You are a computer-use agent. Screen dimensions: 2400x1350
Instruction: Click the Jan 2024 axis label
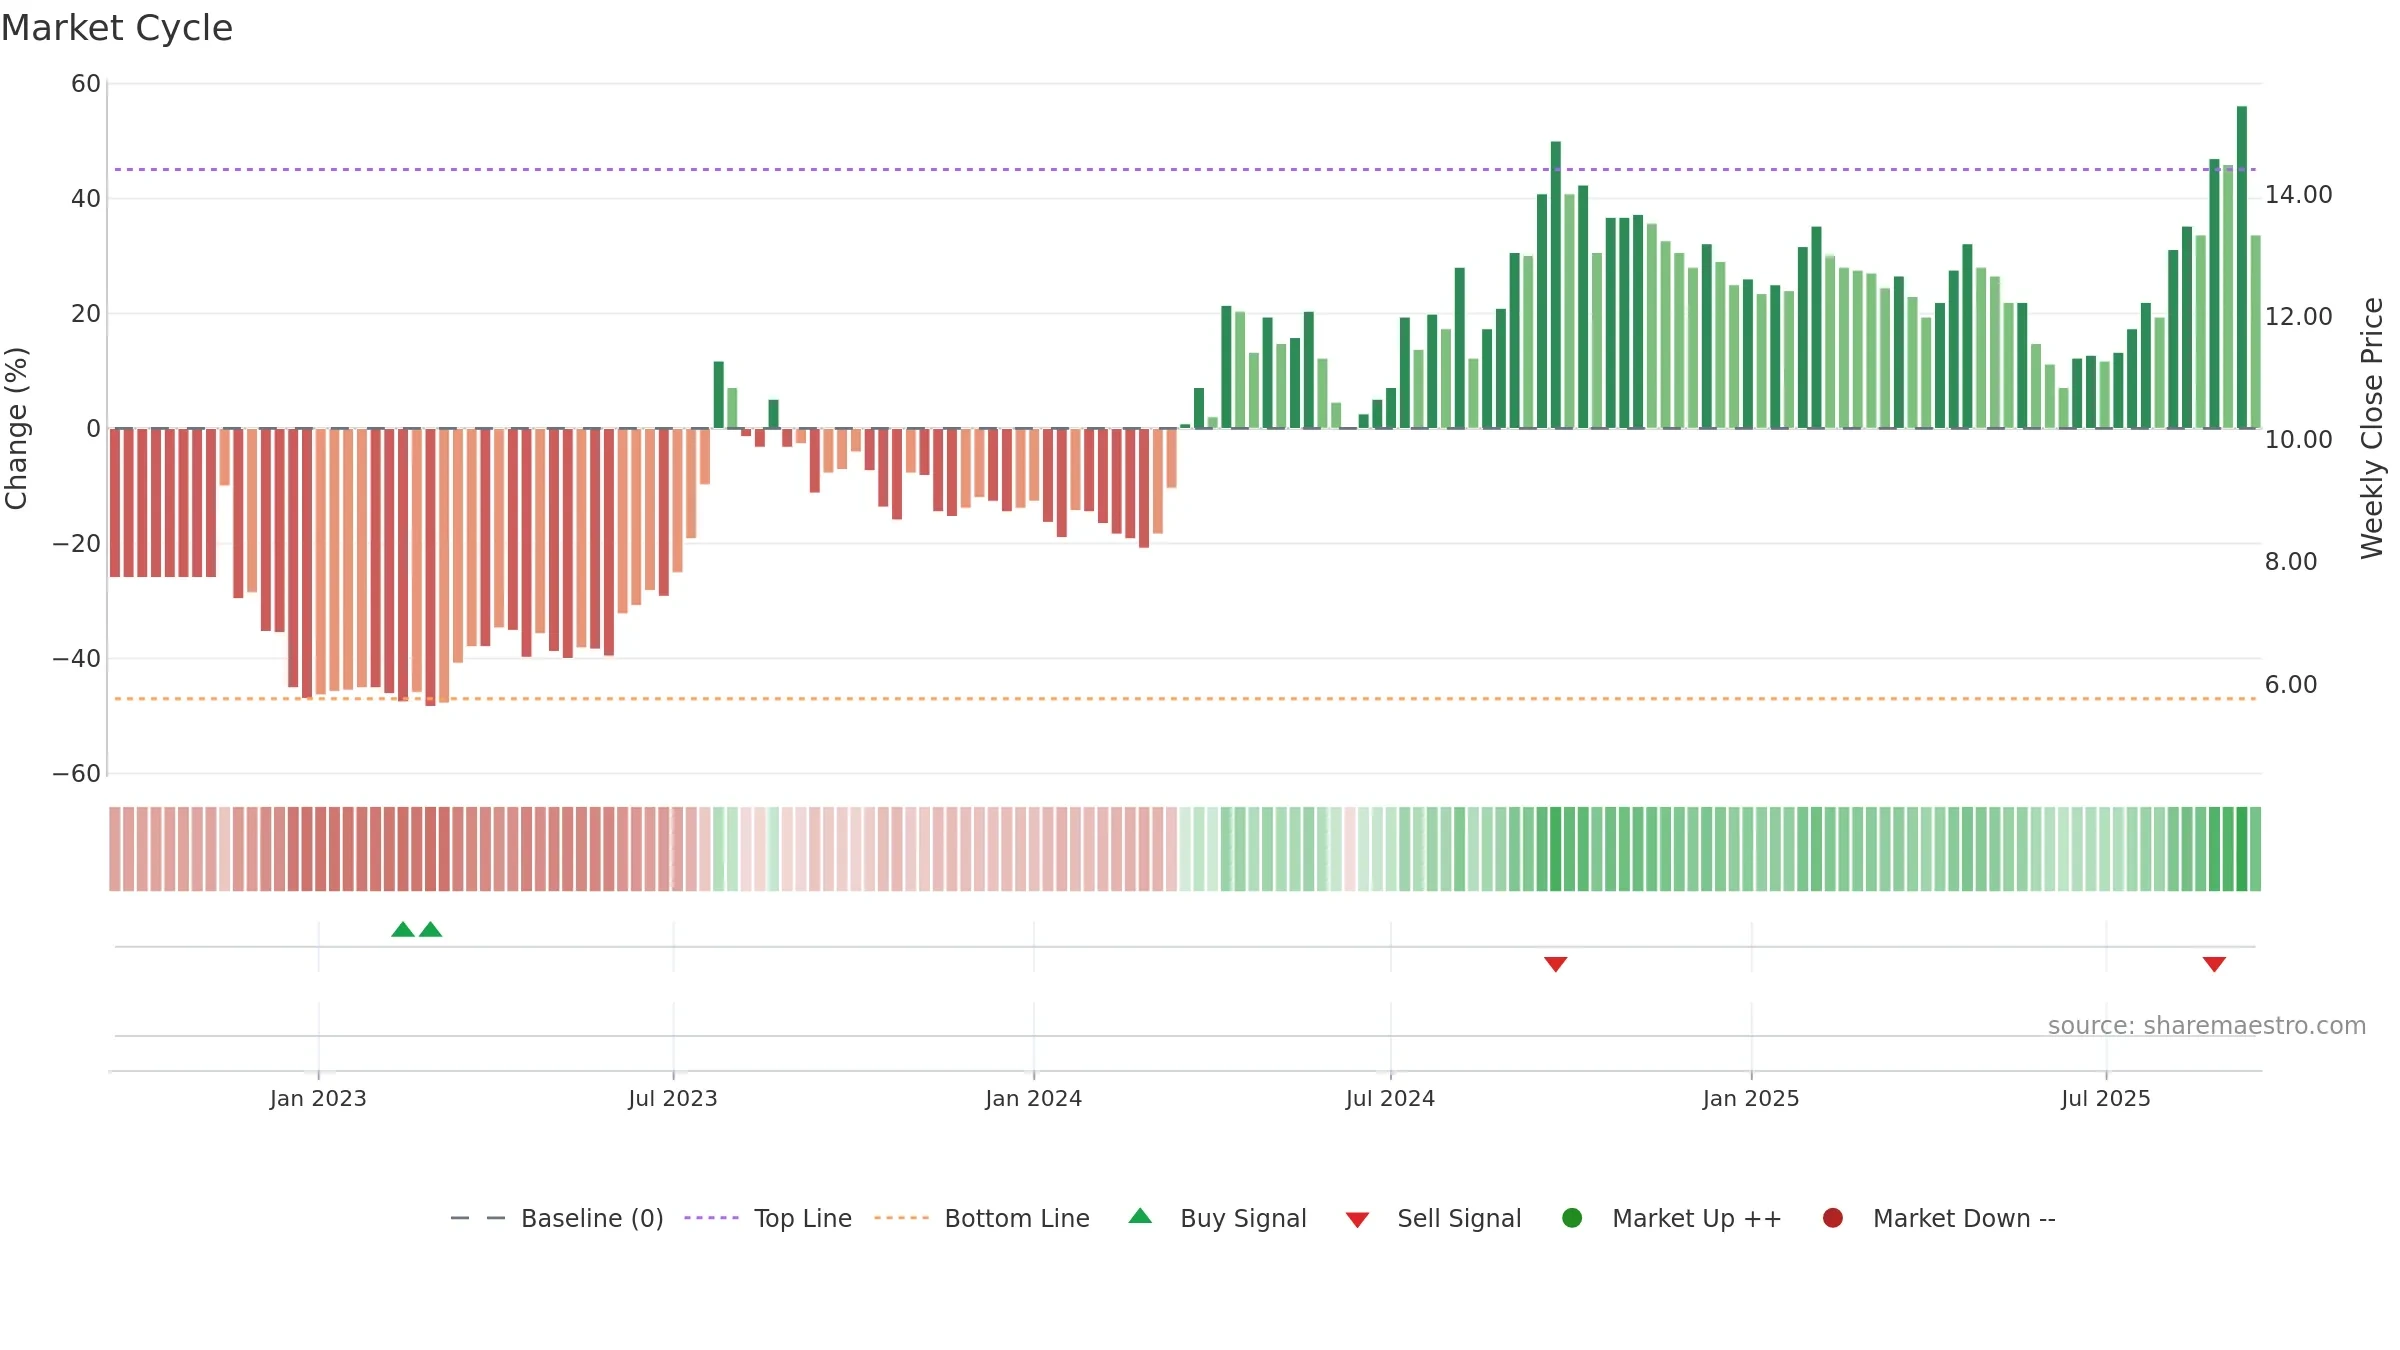tap(1033, 1099)
